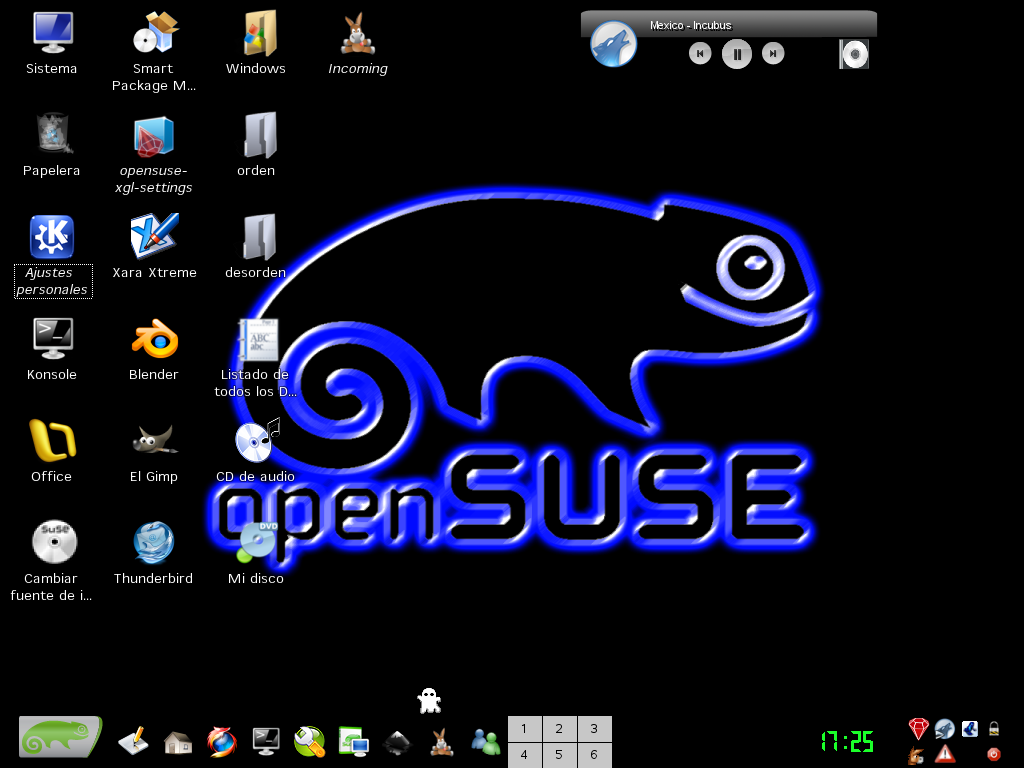Click the red power logout button

click(x=994, y=754)
